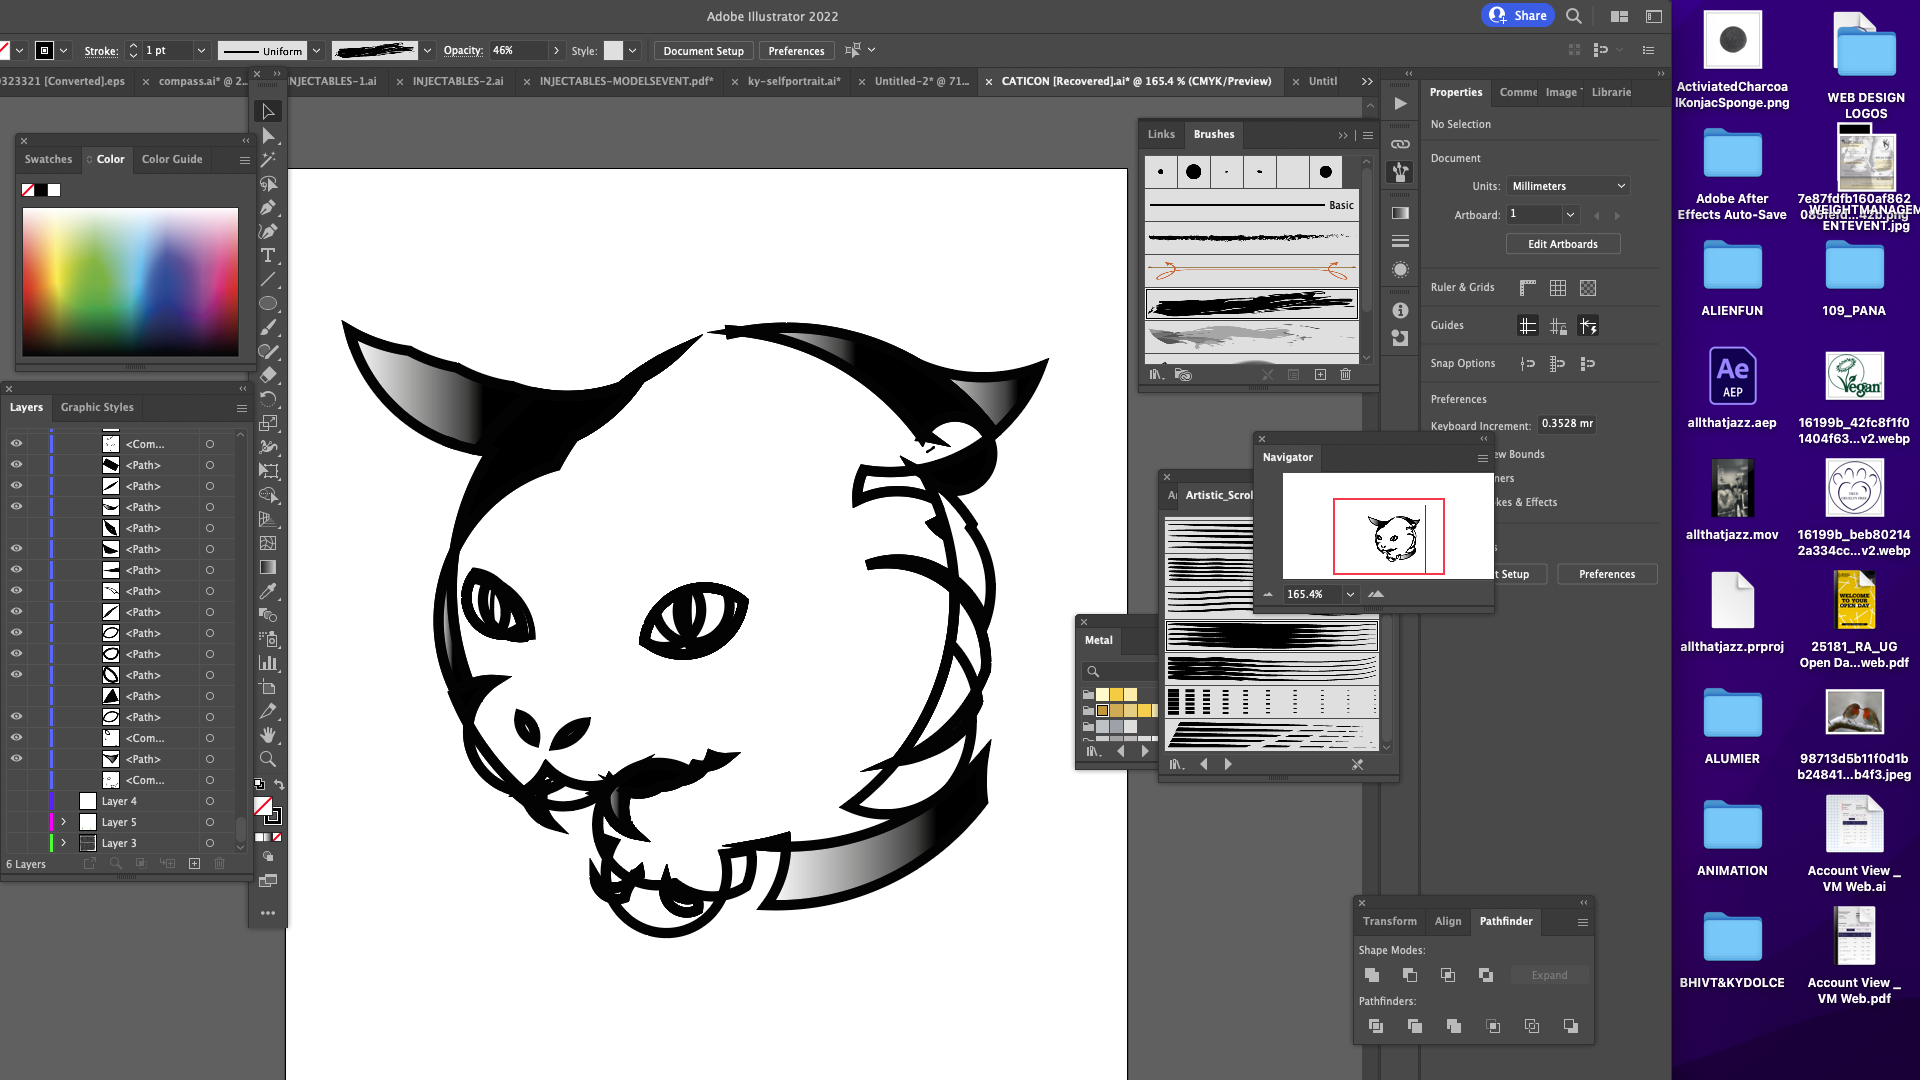Select the Type tool
1920x1080 pixels.
click(x=268, y=255)
